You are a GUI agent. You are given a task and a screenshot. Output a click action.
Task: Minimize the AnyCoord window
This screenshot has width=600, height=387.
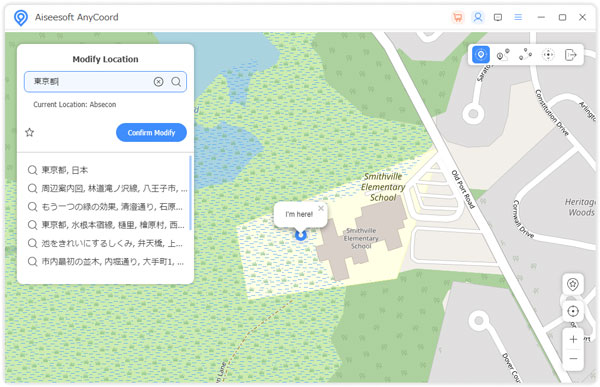[541, 17]
